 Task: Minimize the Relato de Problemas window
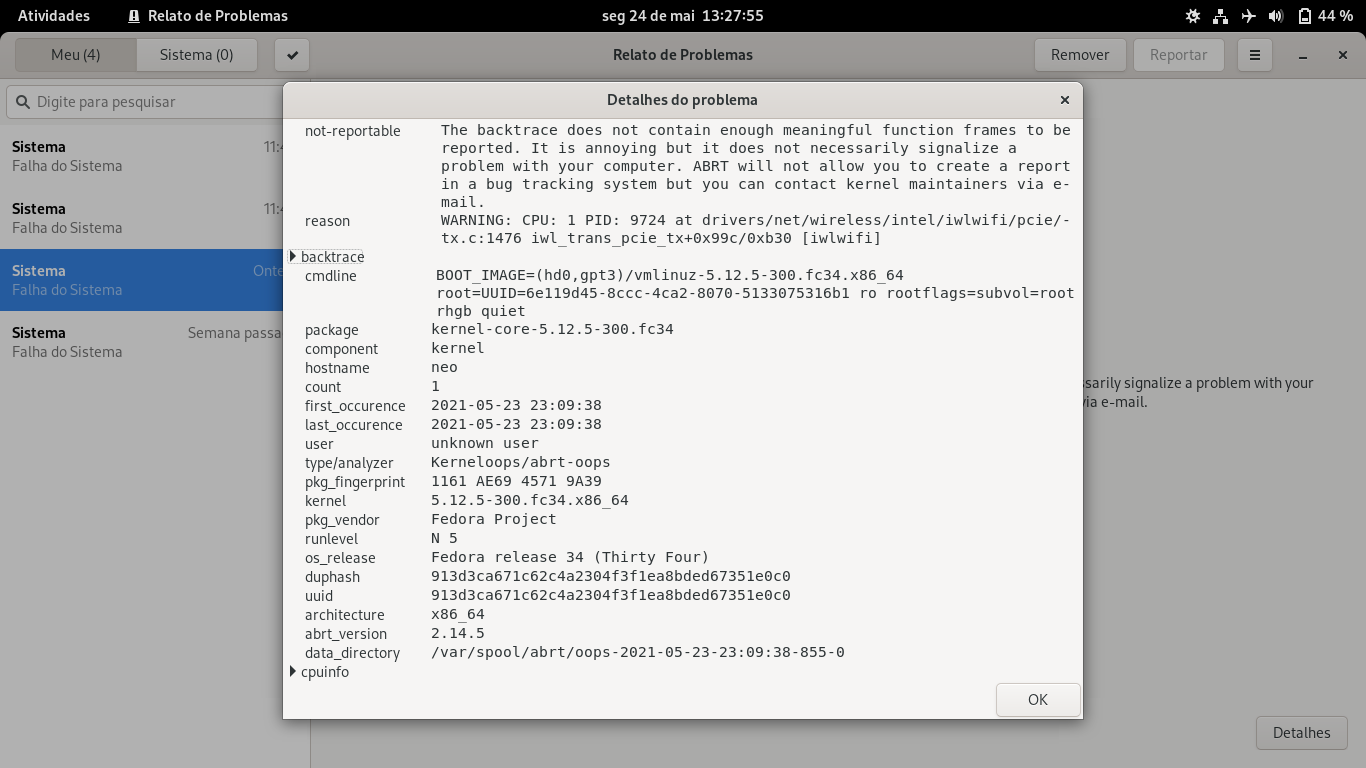[1304, 56]
